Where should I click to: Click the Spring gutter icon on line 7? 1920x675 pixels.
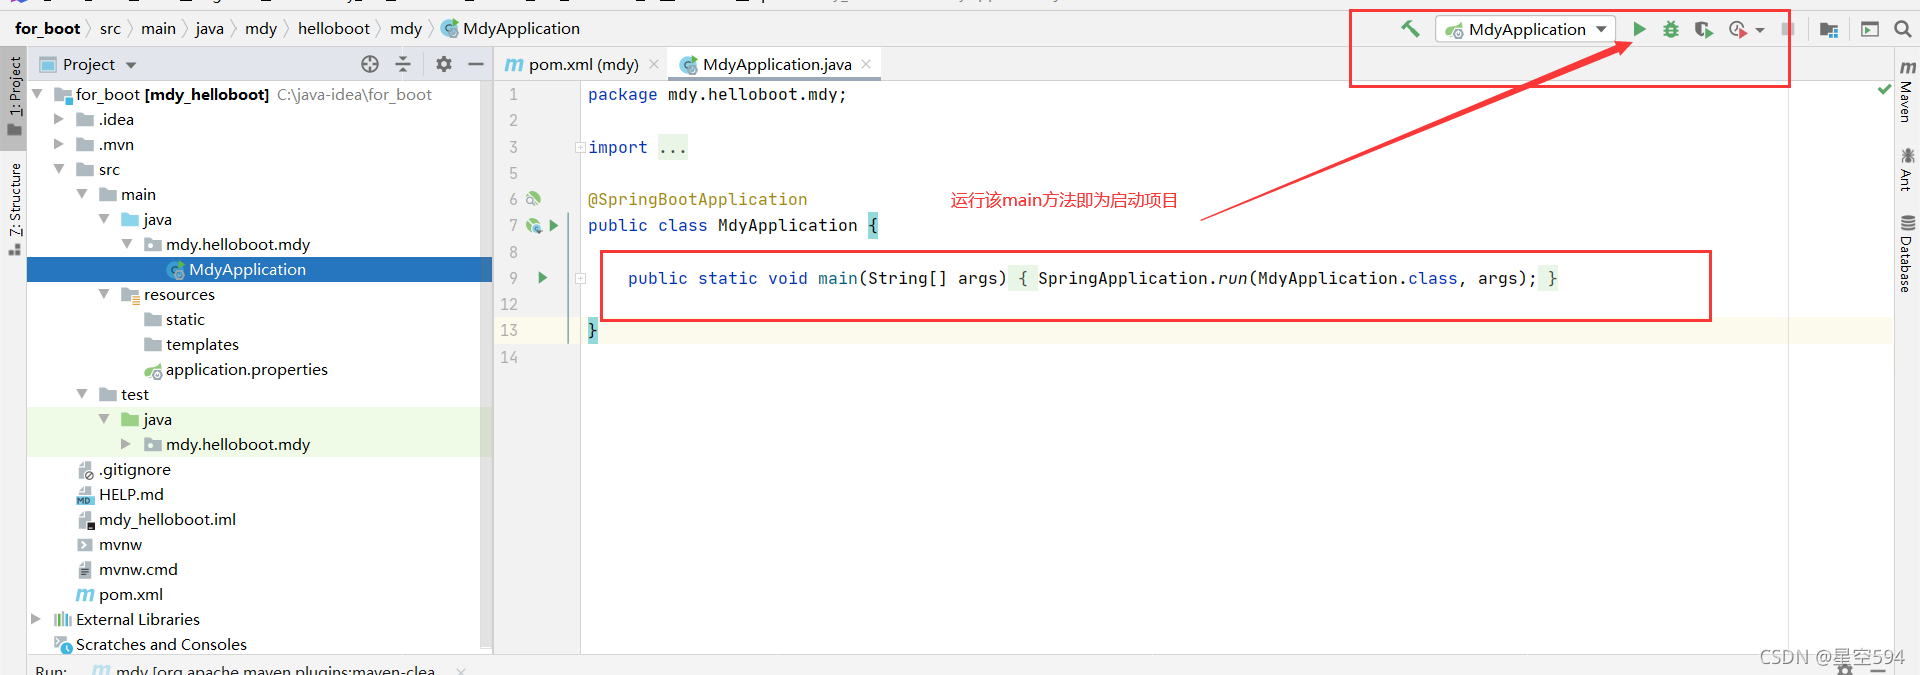point(534,225)
